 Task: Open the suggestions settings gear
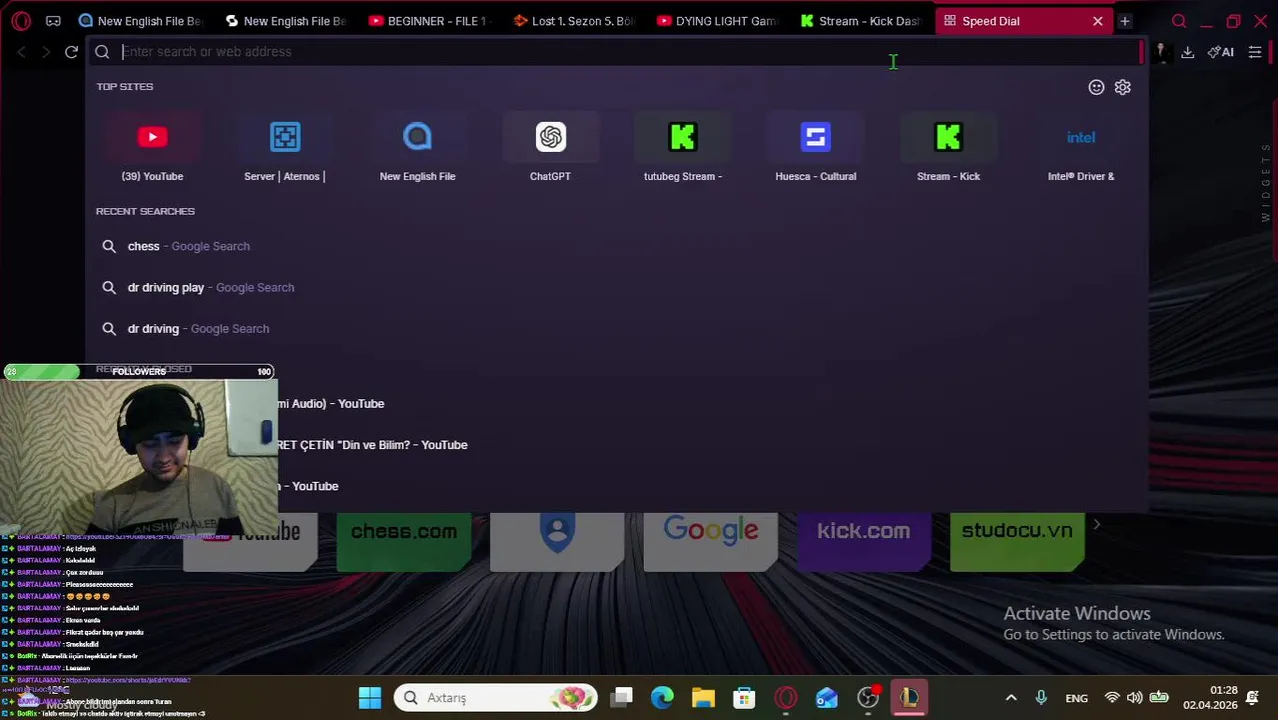click(1123, 87)
